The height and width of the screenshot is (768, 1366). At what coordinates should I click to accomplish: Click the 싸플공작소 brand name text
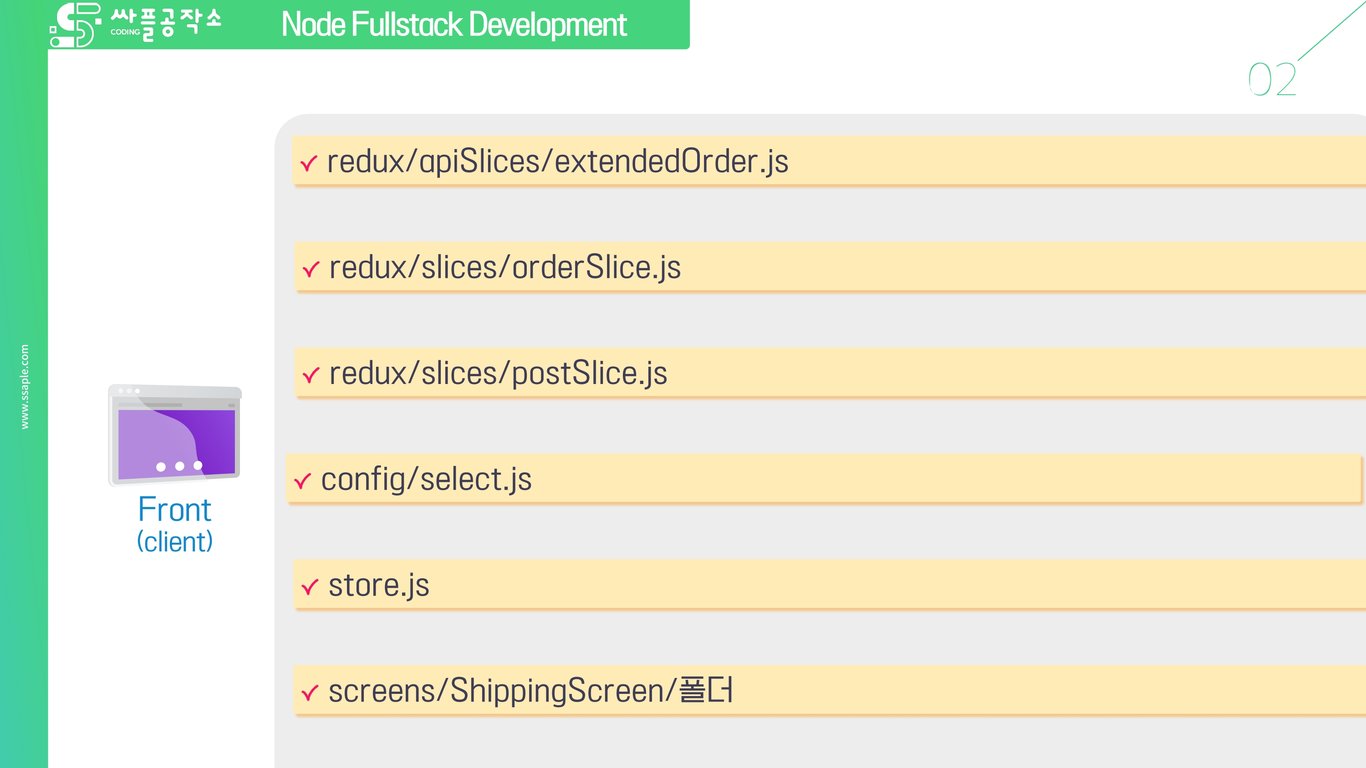pos(166,24)
